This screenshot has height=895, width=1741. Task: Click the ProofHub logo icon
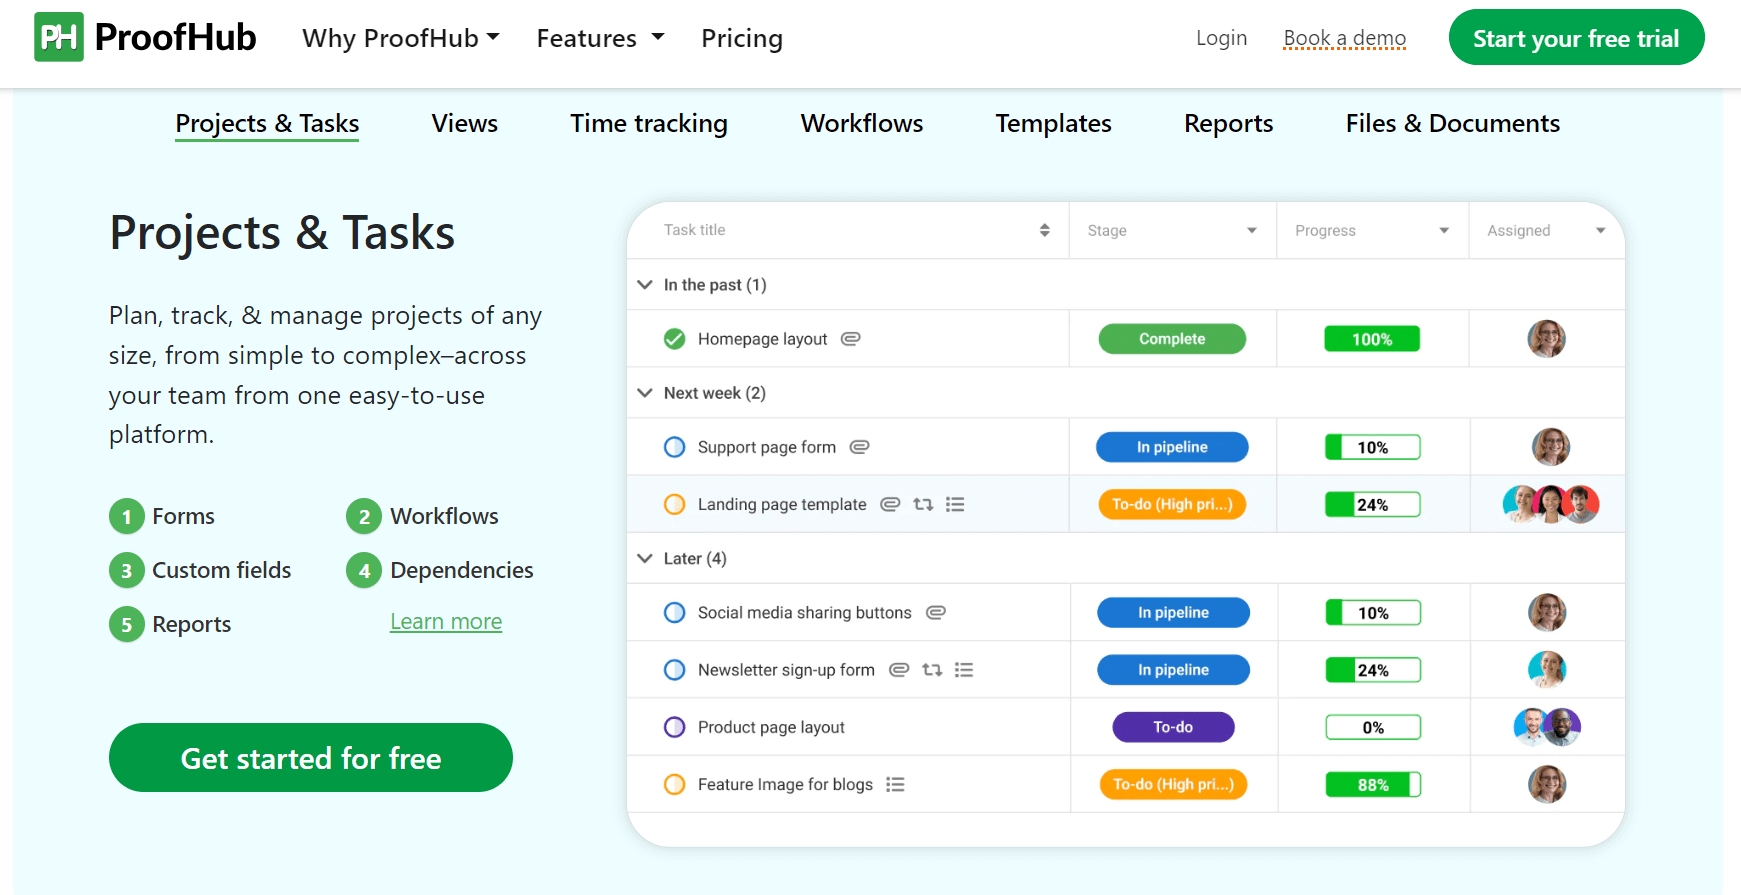coord(59,37)
